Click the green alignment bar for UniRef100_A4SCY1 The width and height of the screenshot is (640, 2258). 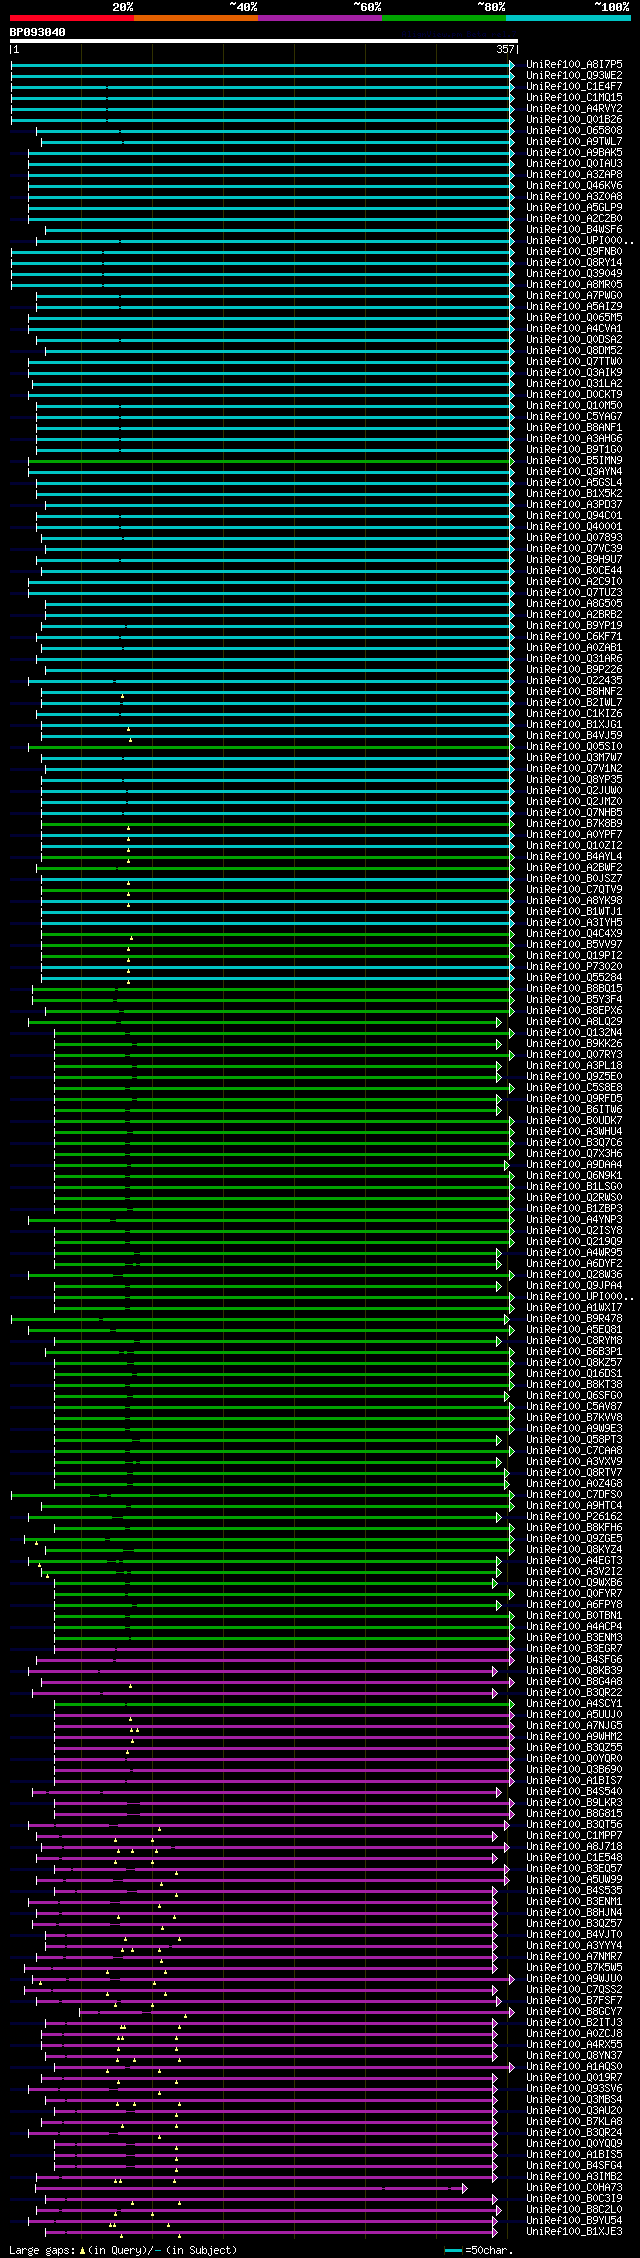tap(284, 1703)
